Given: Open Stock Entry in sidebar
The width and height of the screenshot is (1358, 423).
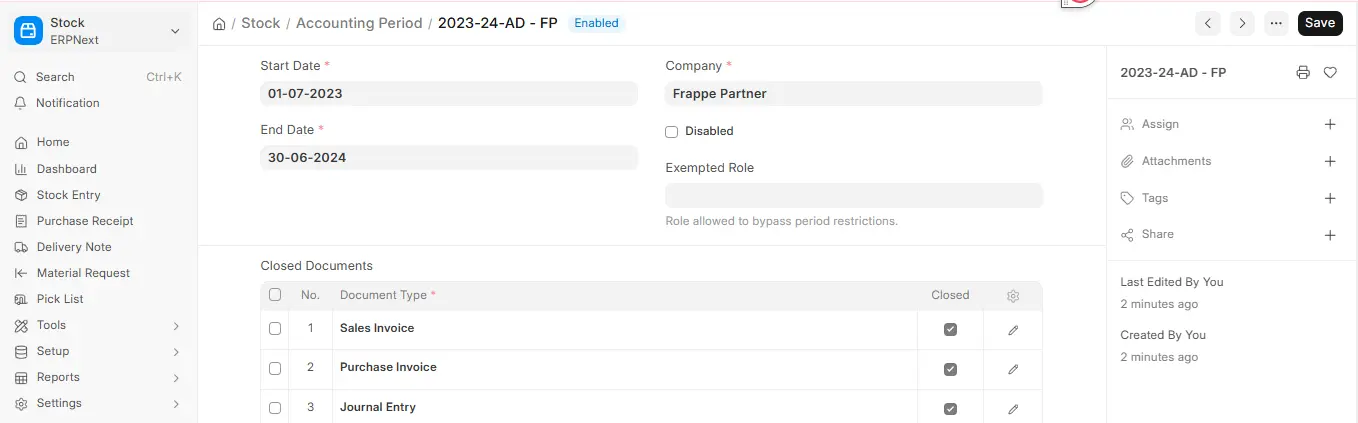Looking at the screenshot, I should point(68,196).
